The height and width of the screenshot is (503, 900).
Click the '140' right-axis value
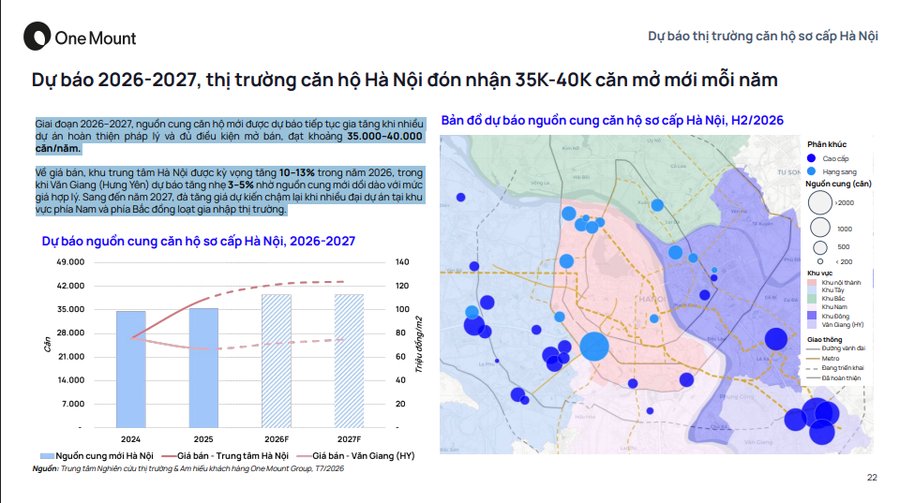pos(402,262)
